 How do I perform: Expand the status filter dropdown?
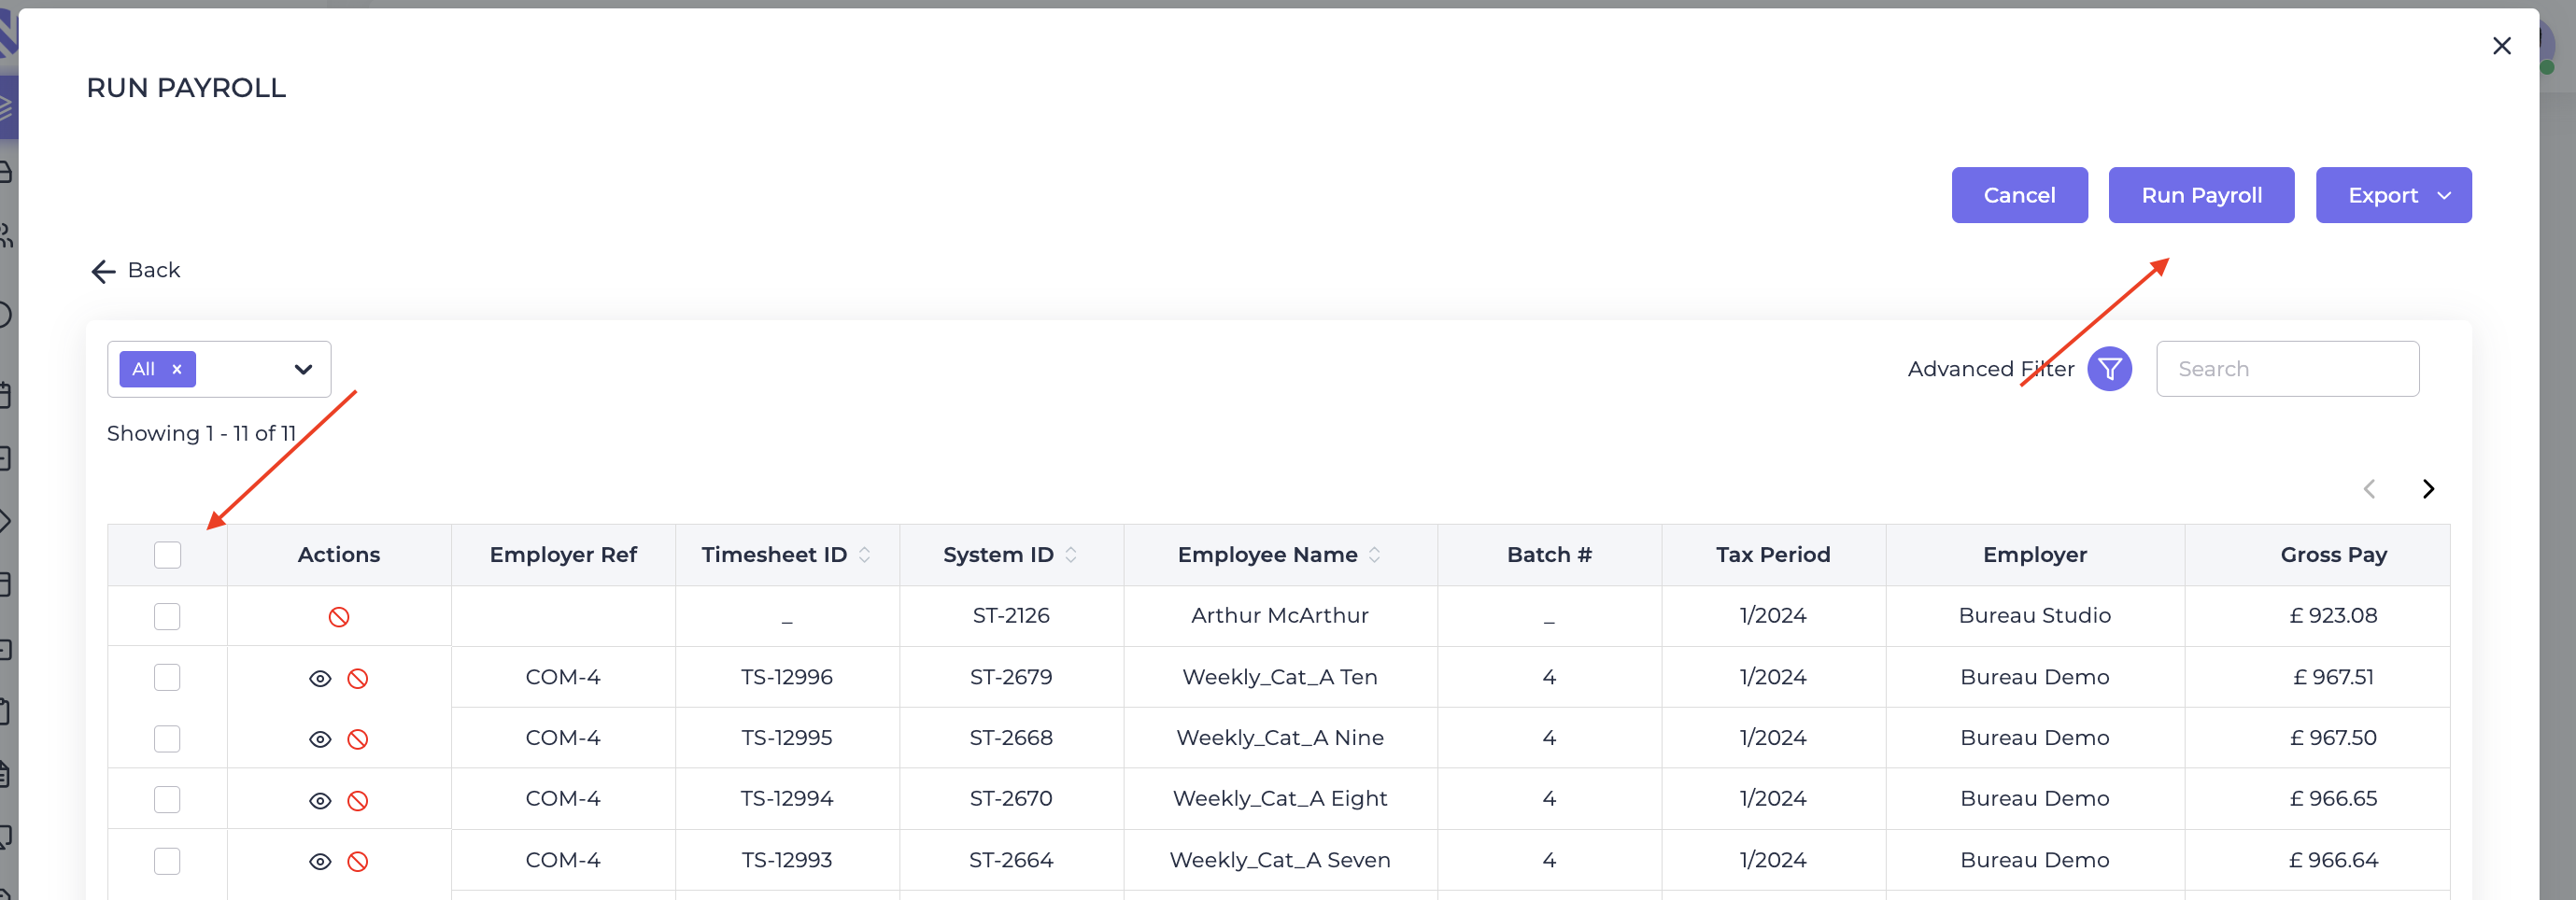pyautogui.click(x=303, y=369)
